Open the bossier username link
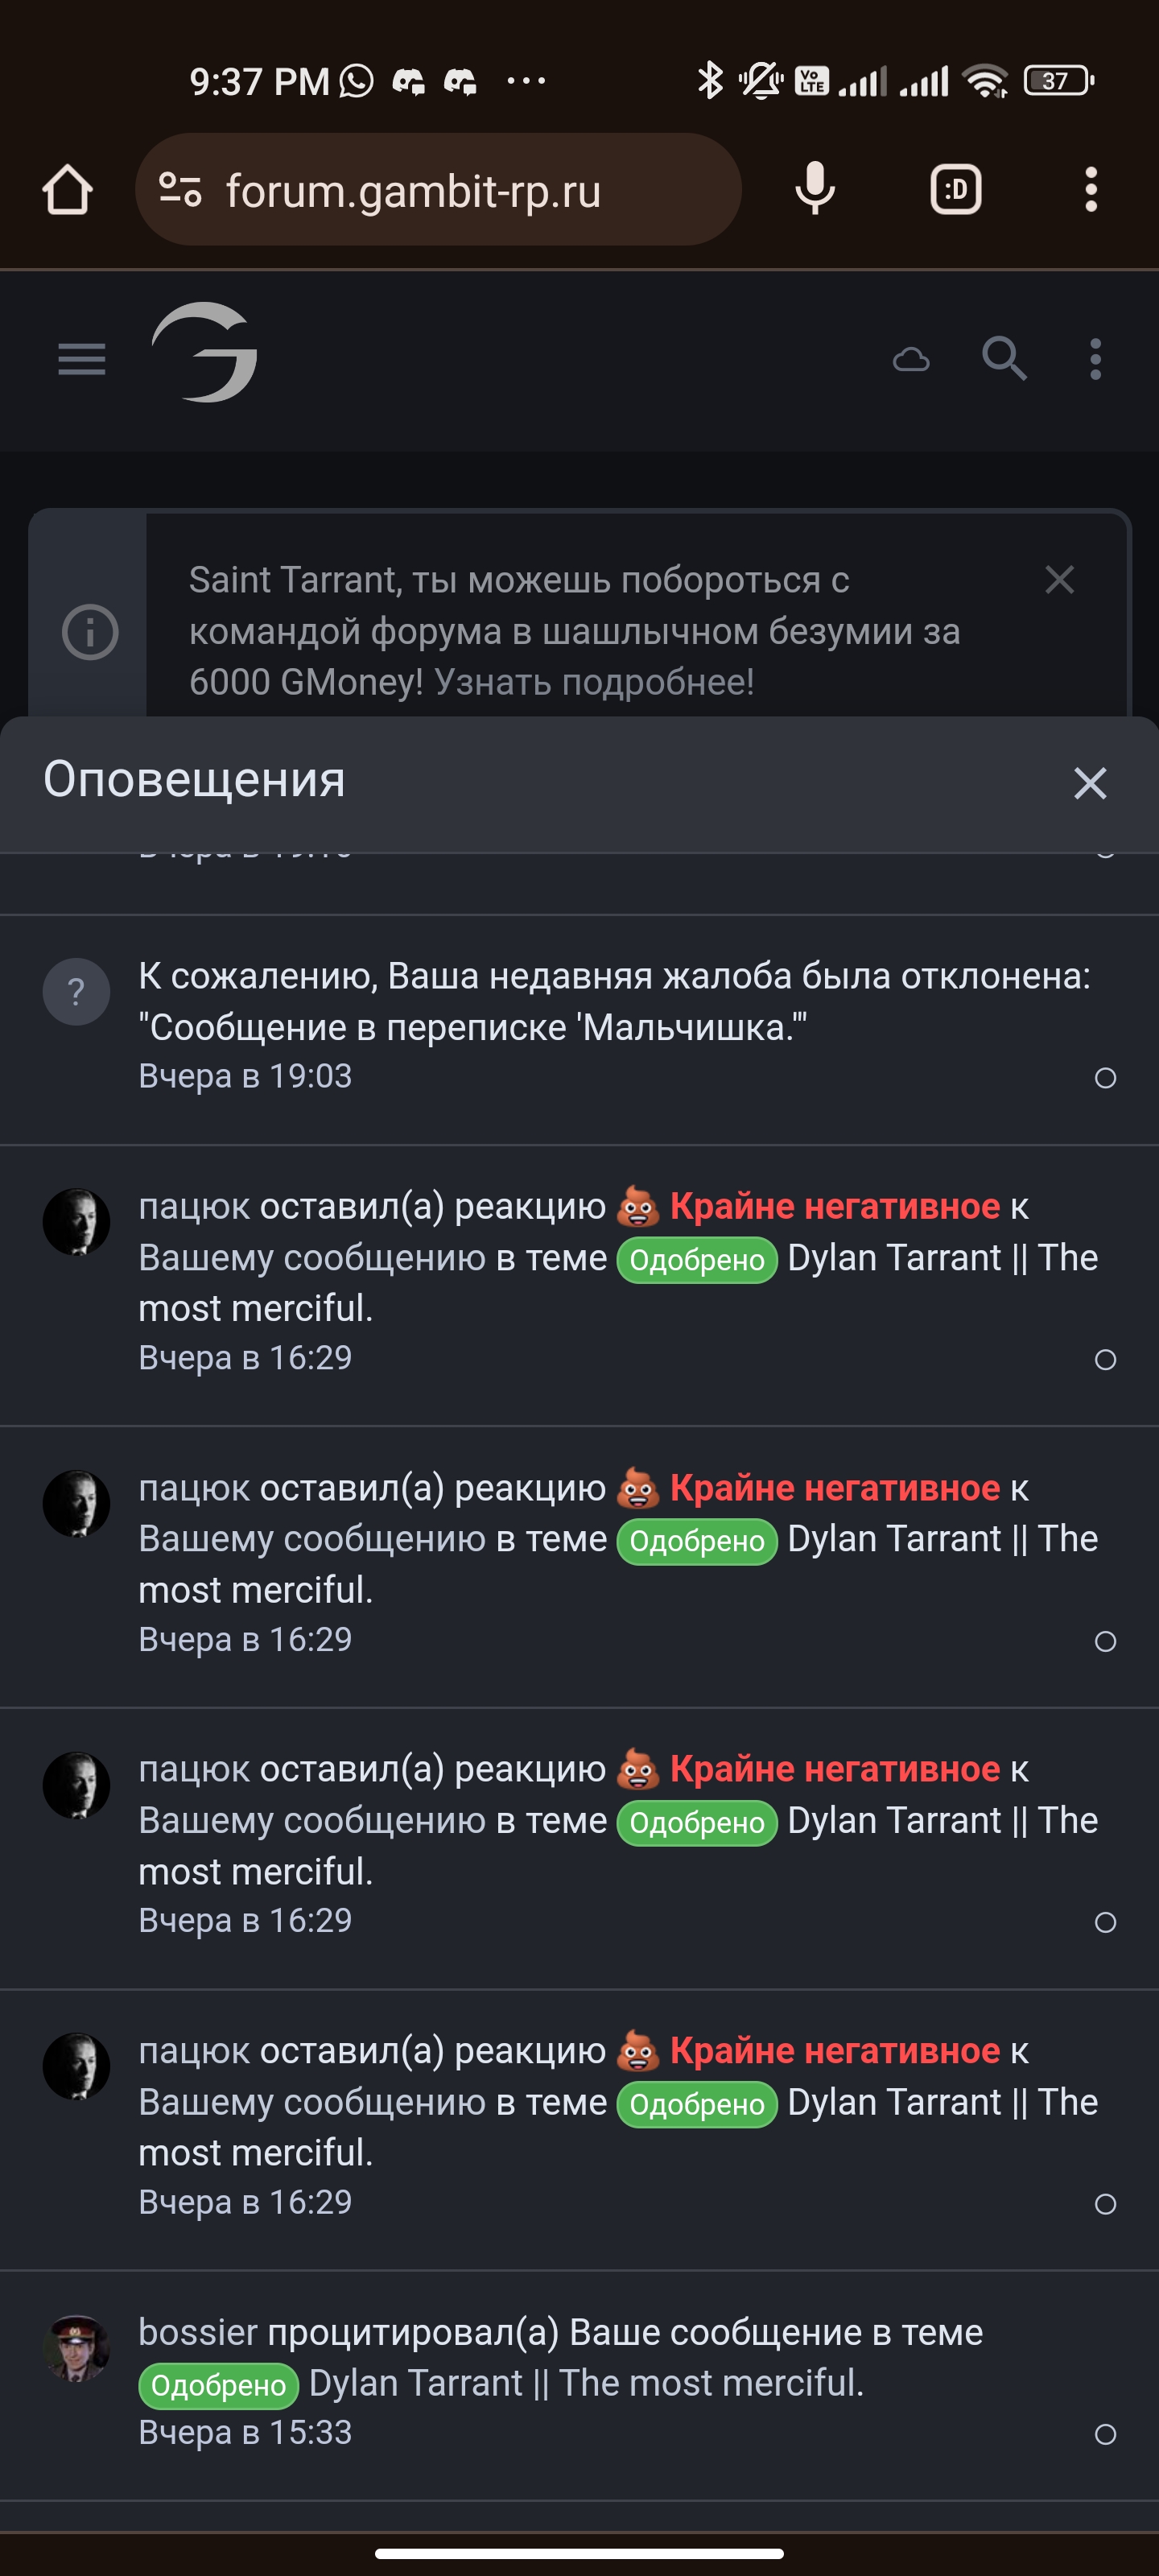The image size is (1159, 2576). [198, 2332]
